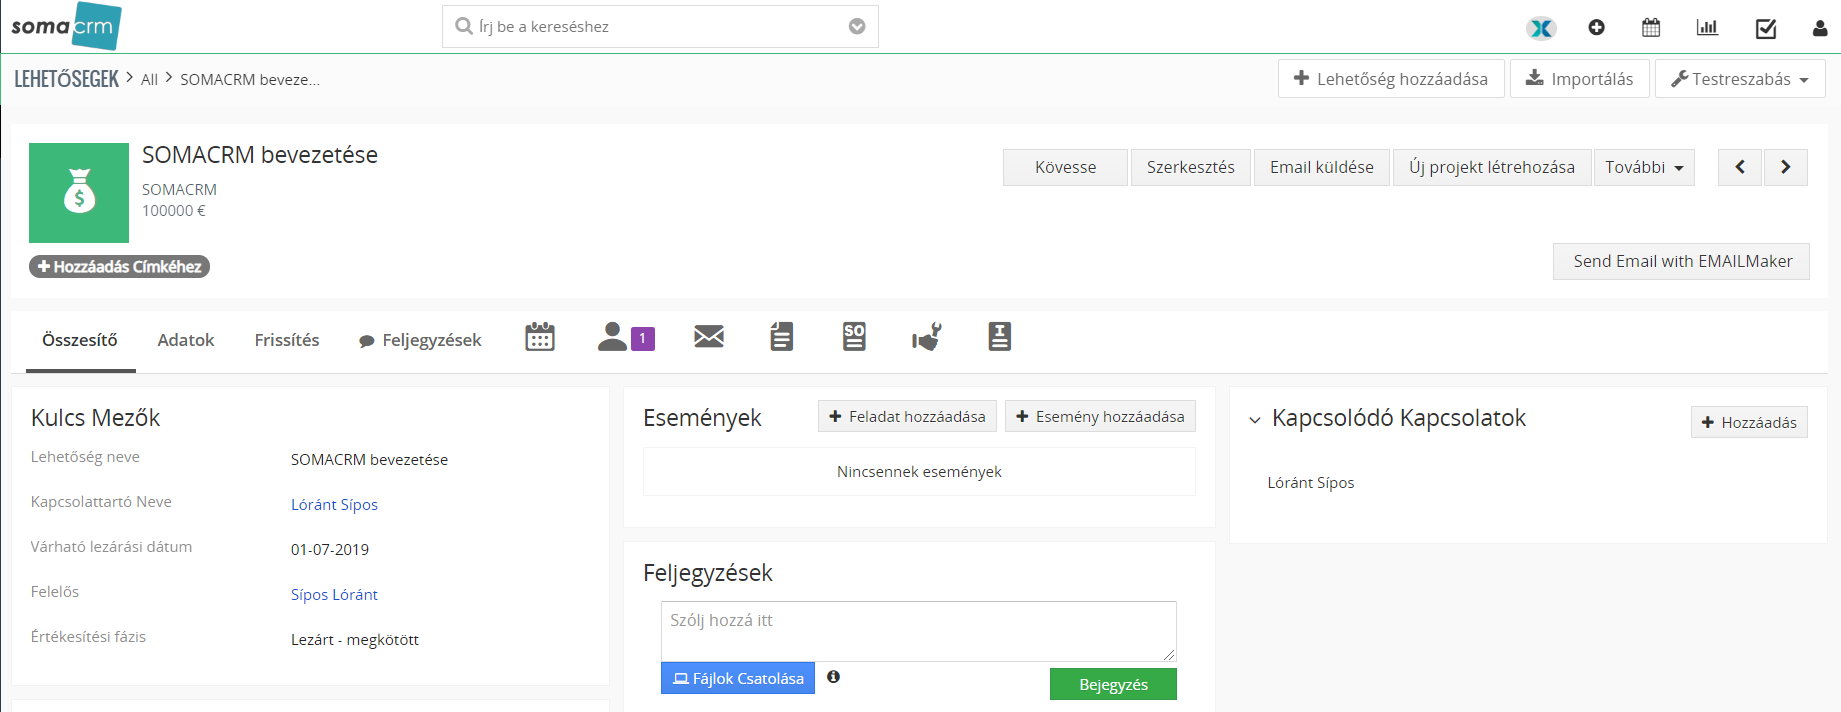Open the contacts person icon tab

coord(612,337)
